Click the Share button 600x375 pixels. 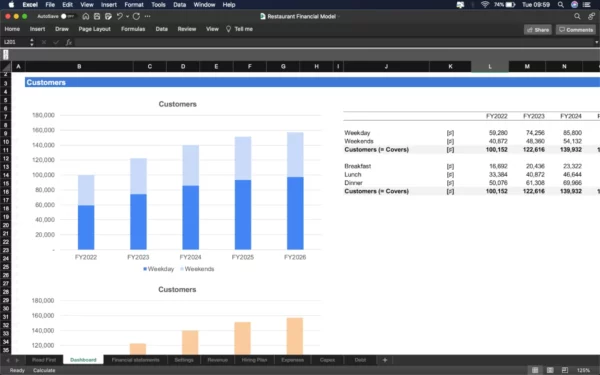point(538,30)
